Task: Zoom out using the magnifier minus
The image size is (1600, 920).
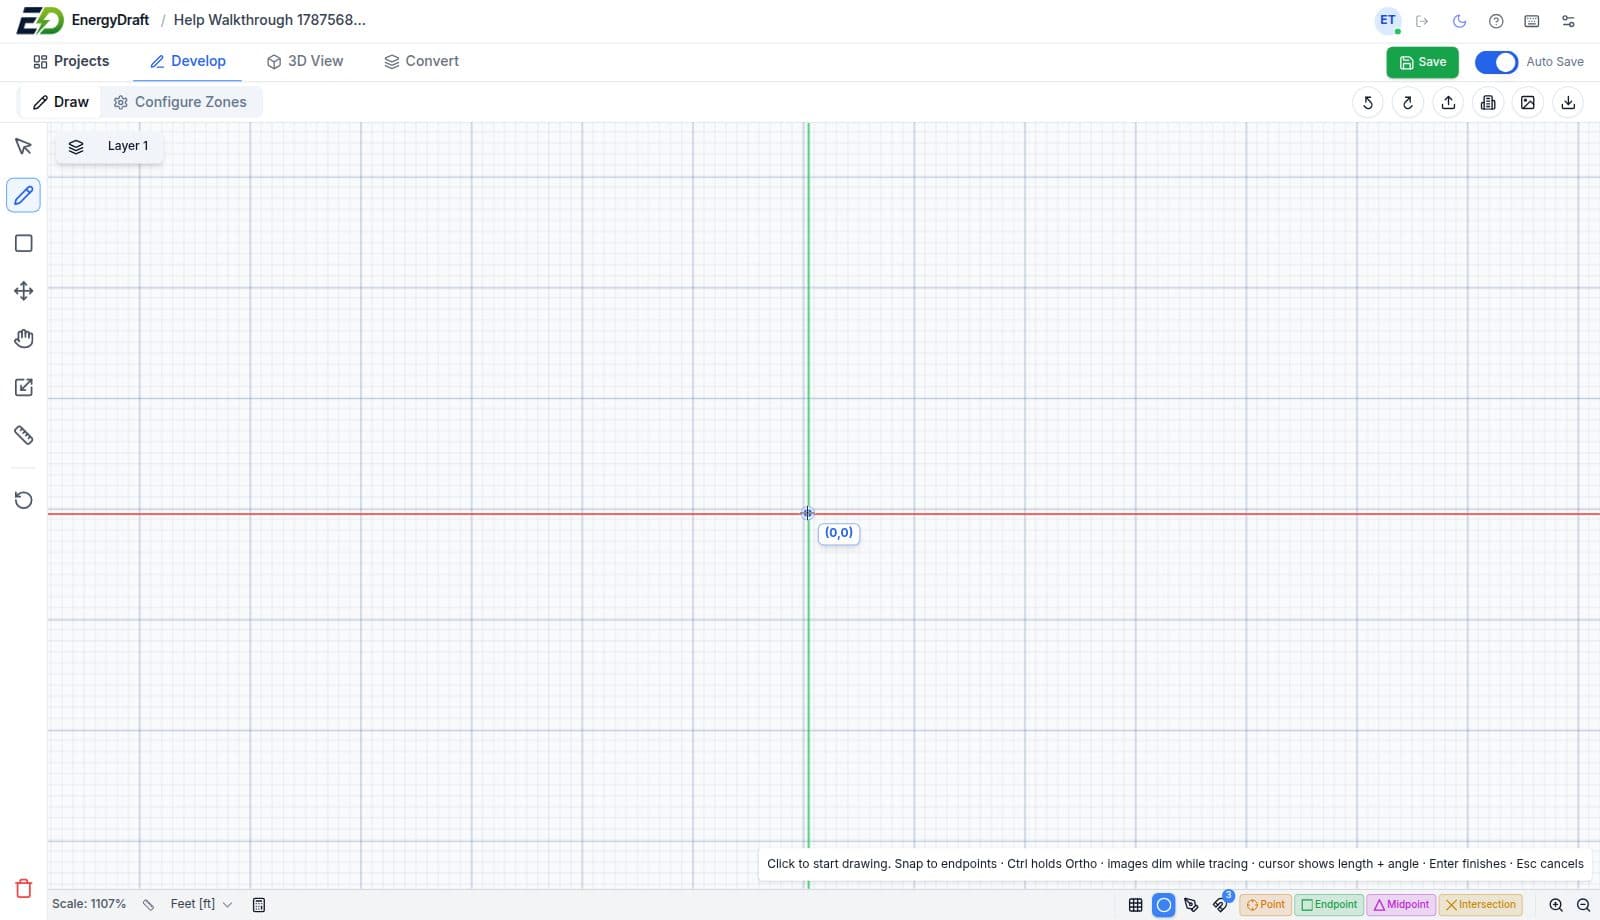Action: [x=1584, y=905]
